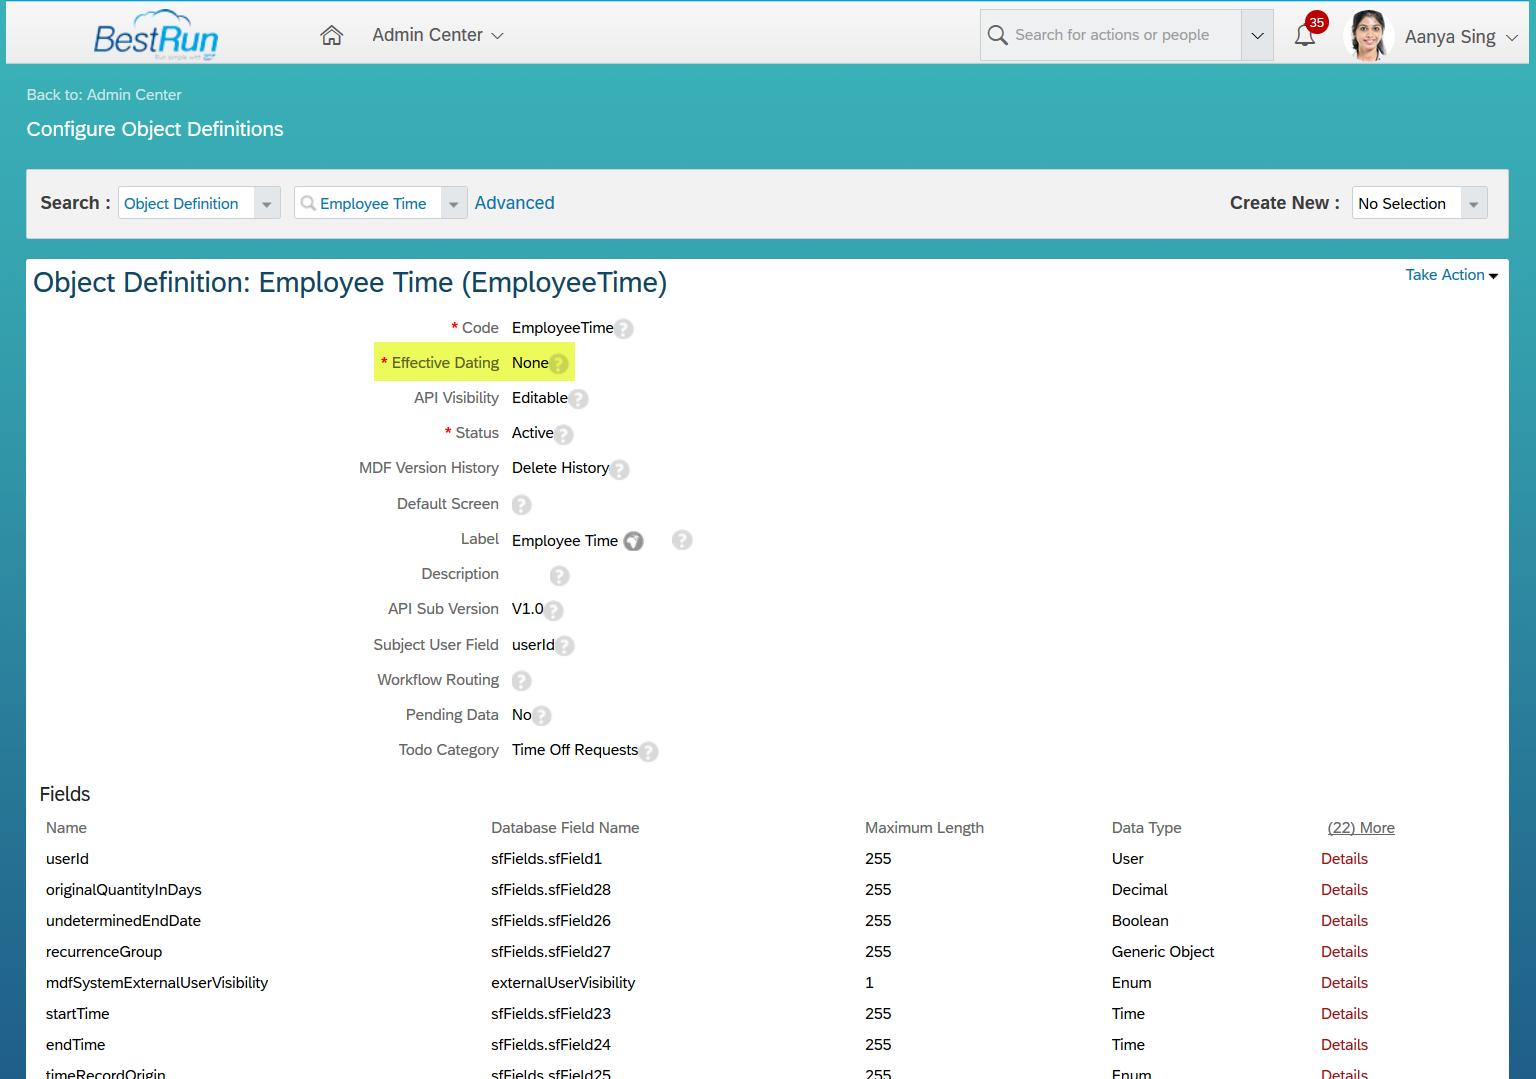
Task: Show help for Pending Data field
Action: tap(542, 716)
